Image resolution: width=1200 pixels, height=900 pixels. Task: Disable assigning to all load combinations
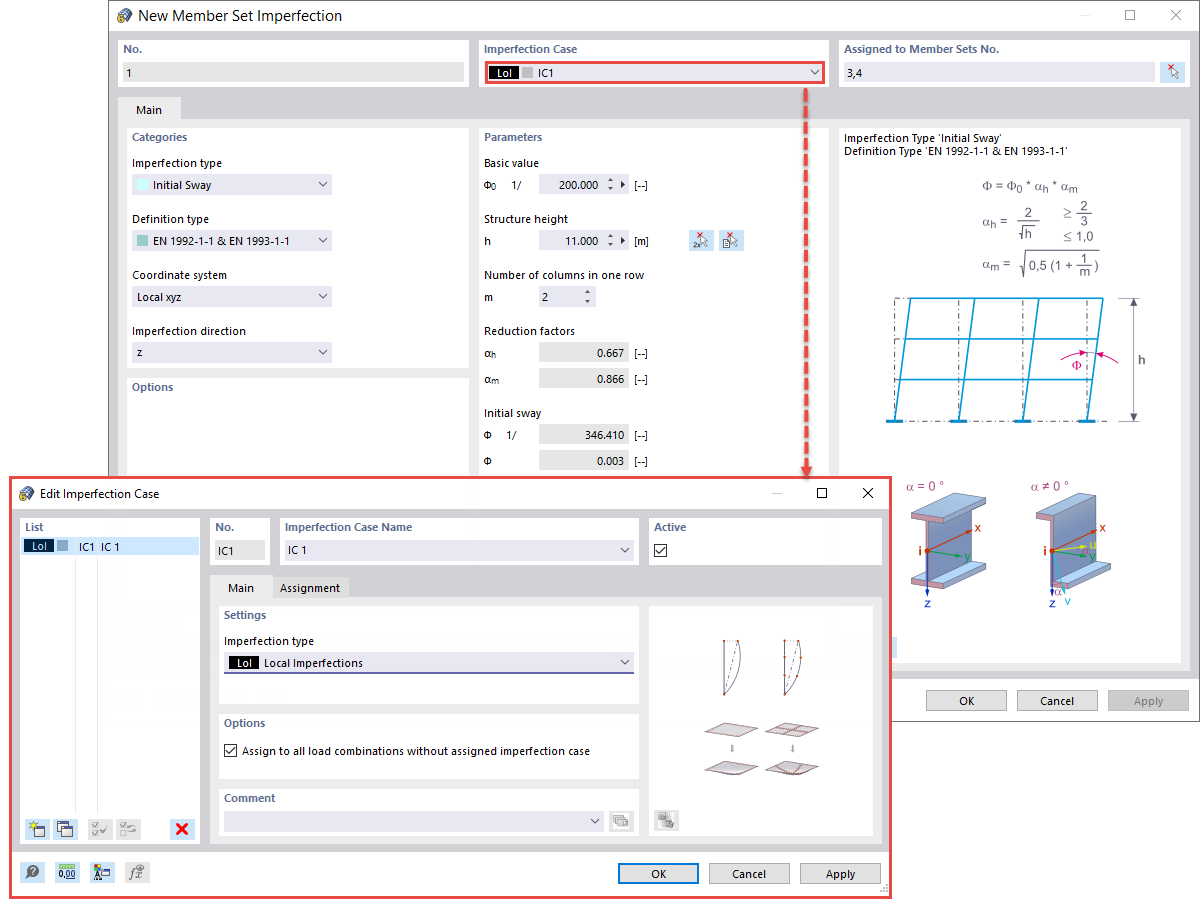(229, 750)
